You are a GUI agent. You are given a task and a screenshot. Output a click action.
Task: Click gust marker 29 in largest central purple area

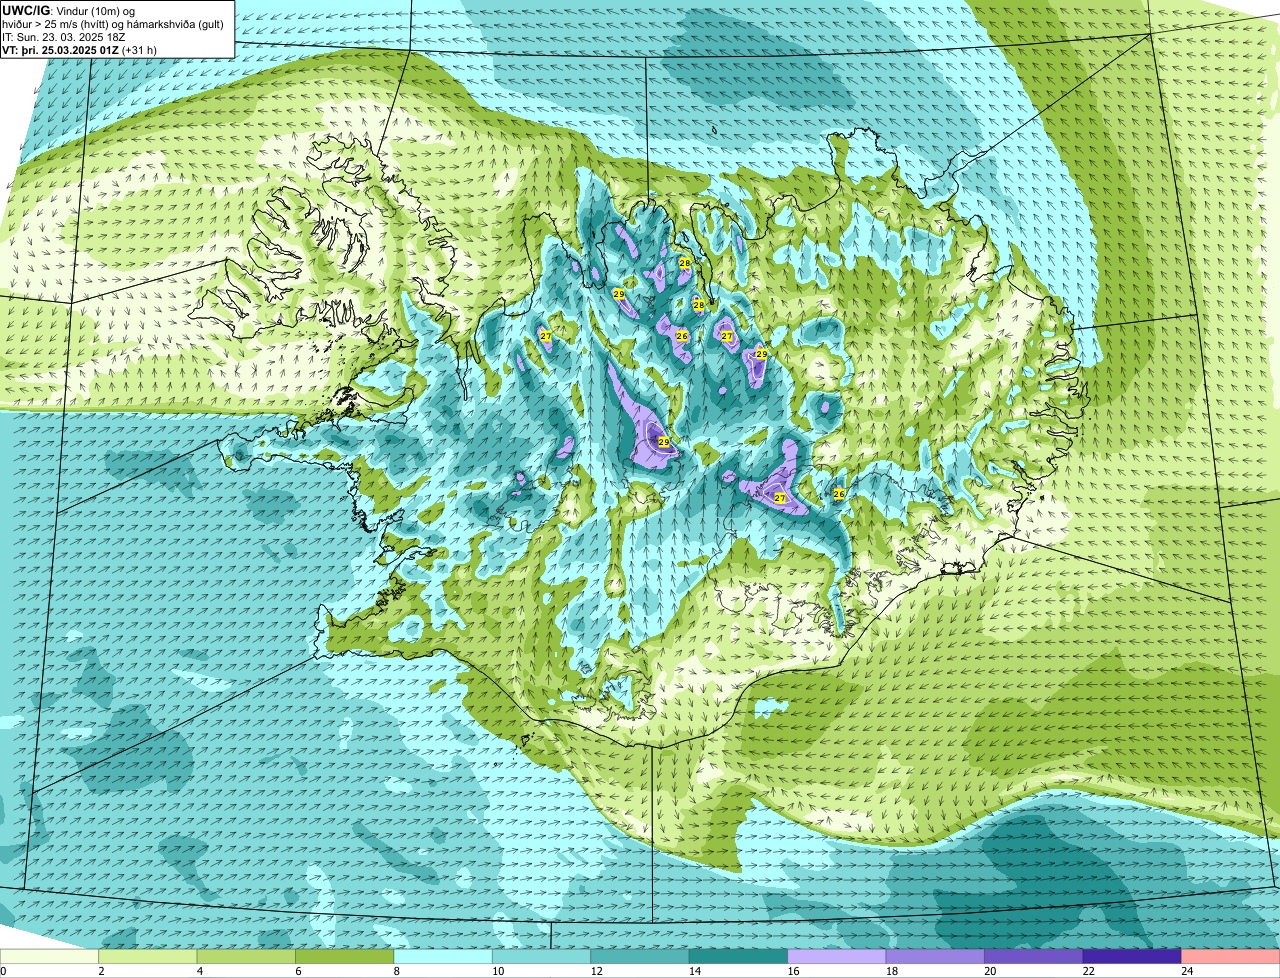point(663,441)
